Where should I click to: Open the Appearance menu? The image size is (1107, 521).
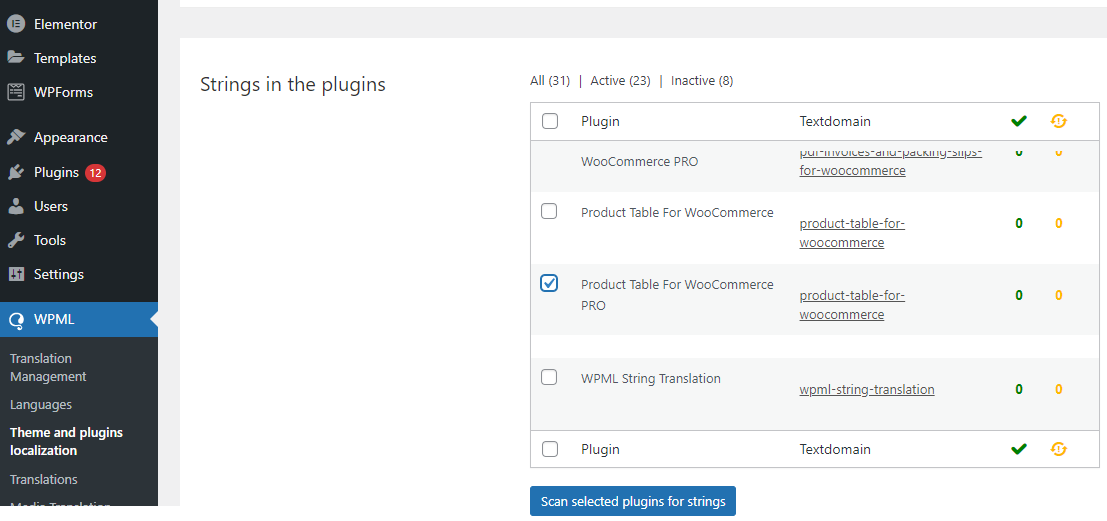pos(71,137)
